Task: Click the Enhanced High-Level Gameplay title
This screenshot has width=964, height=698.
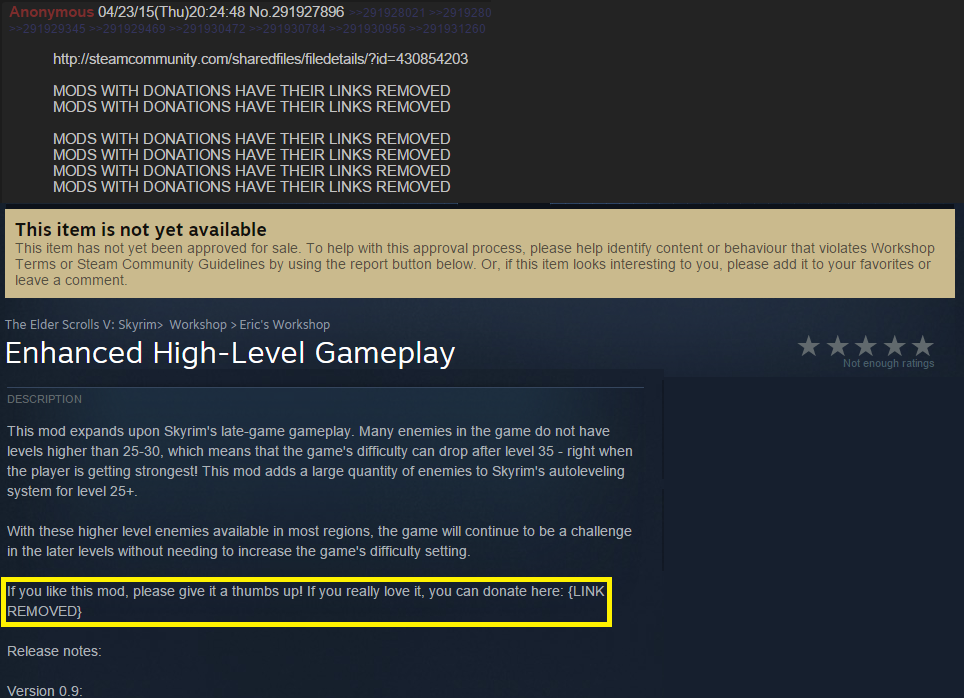Action: tap(230, 354)
